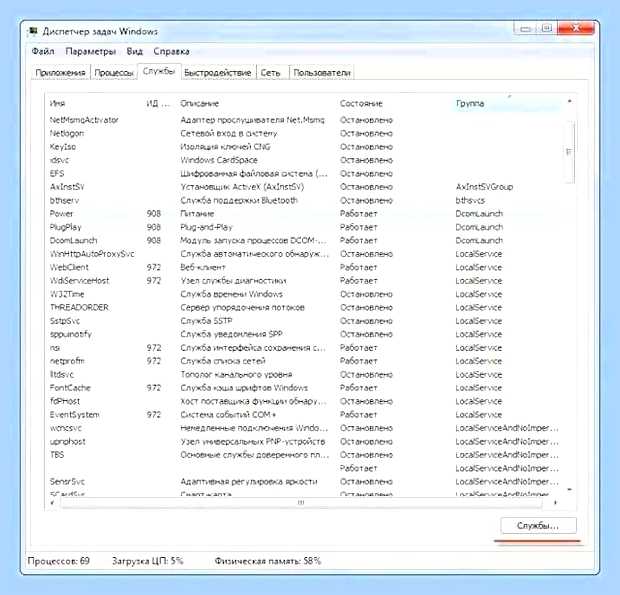Viewport: 620px width, 595px height.
Task: Click the Task Manager title bar icon
Action: click(x=33, y=31)
